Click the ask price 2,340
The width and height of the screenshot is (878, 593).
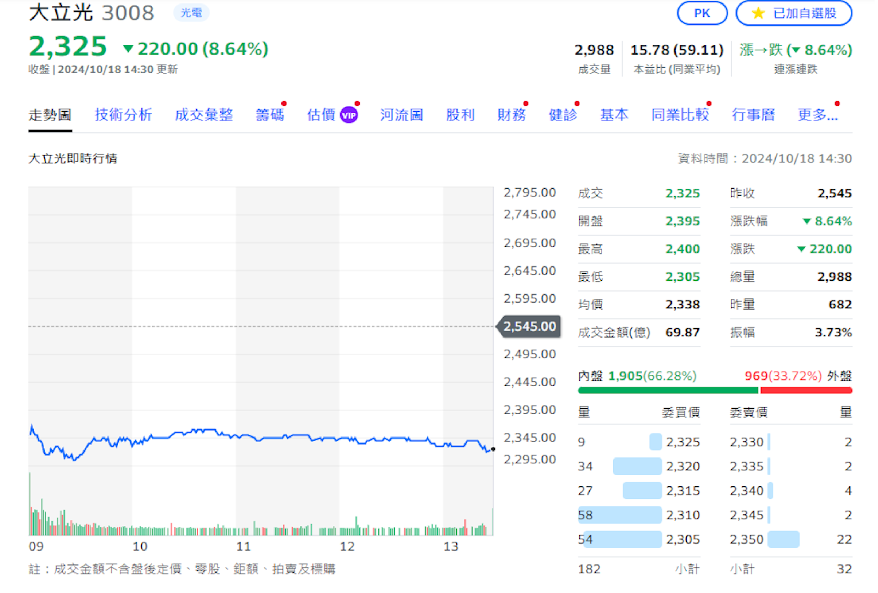pos(747,491)
